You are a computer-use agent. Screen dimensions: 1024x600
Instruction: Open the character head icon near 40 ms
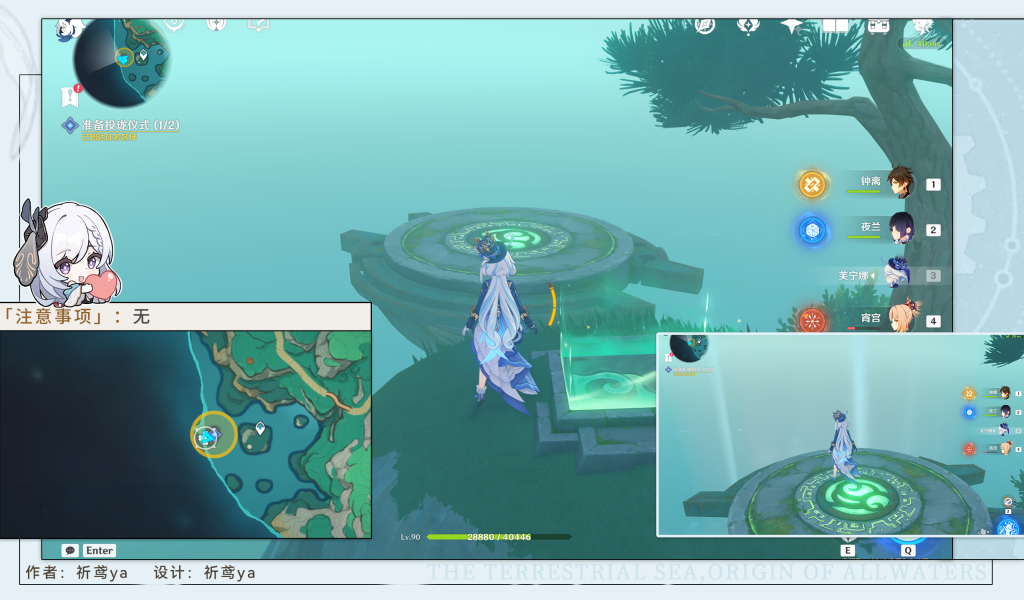922,26
